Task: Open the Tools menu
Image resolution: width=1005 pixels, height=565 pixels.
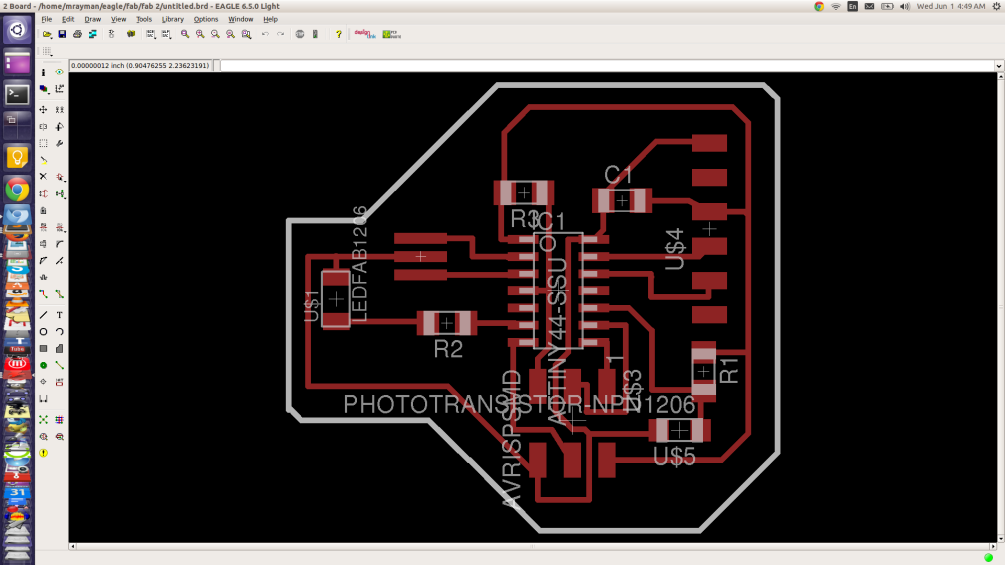Action: point(144,19)
